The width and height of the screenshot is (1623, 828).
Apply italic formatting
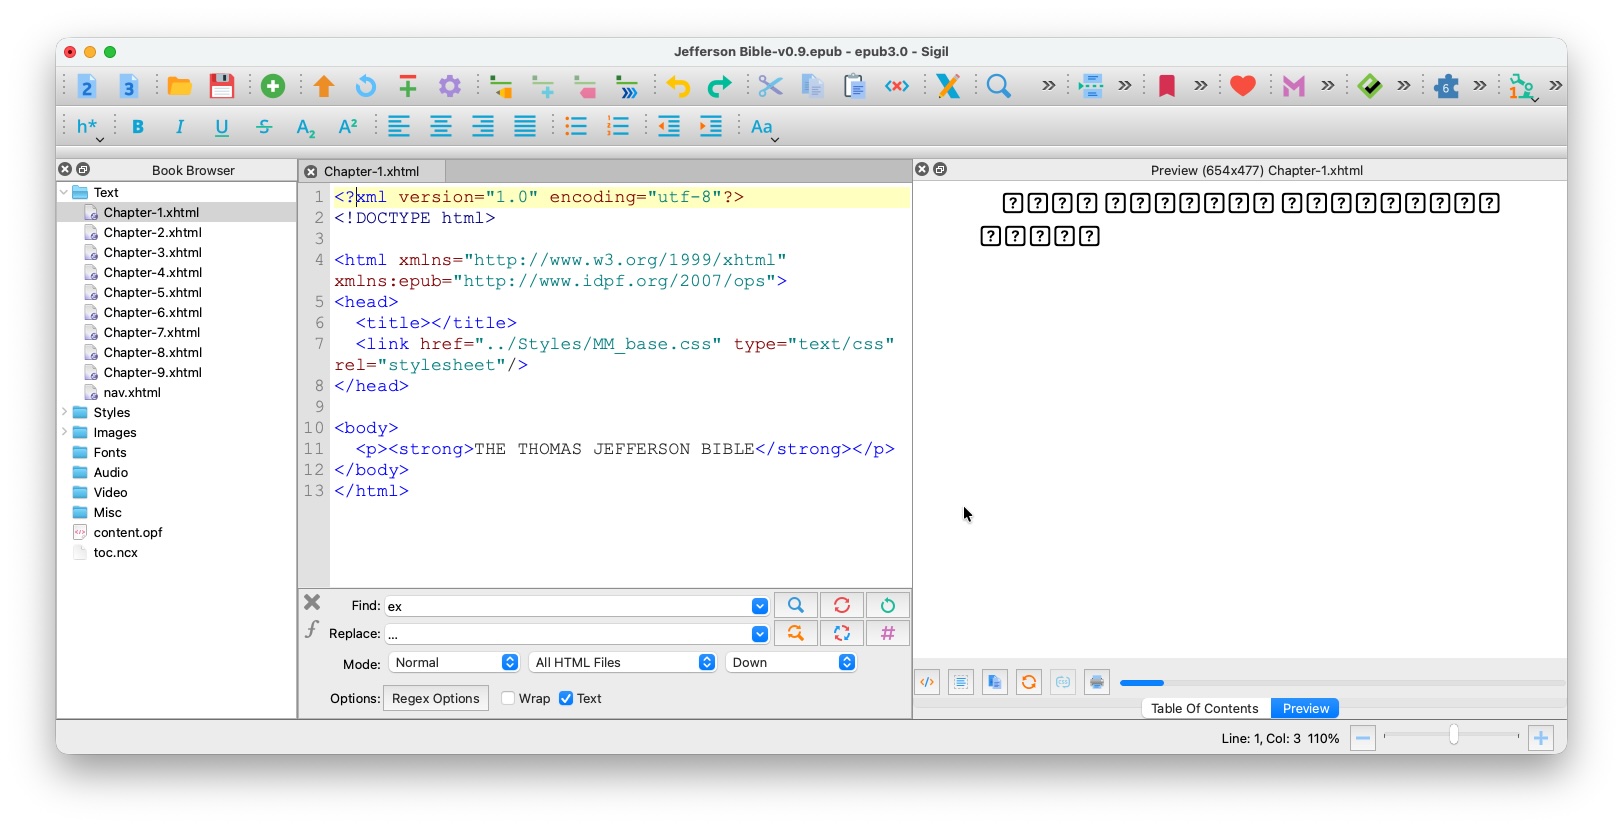[180, 127]
